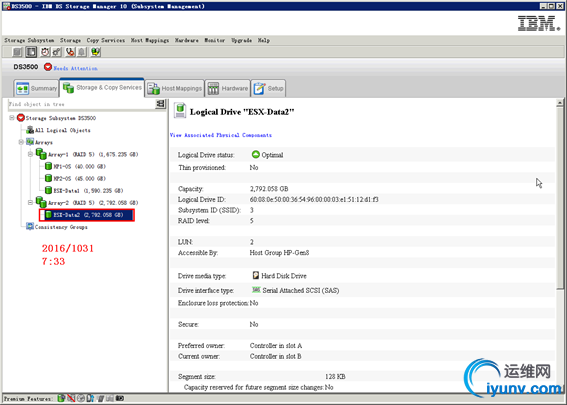Click first green premium feature icon
Viewport: 567px width, 405px height.
click(61, 398)
